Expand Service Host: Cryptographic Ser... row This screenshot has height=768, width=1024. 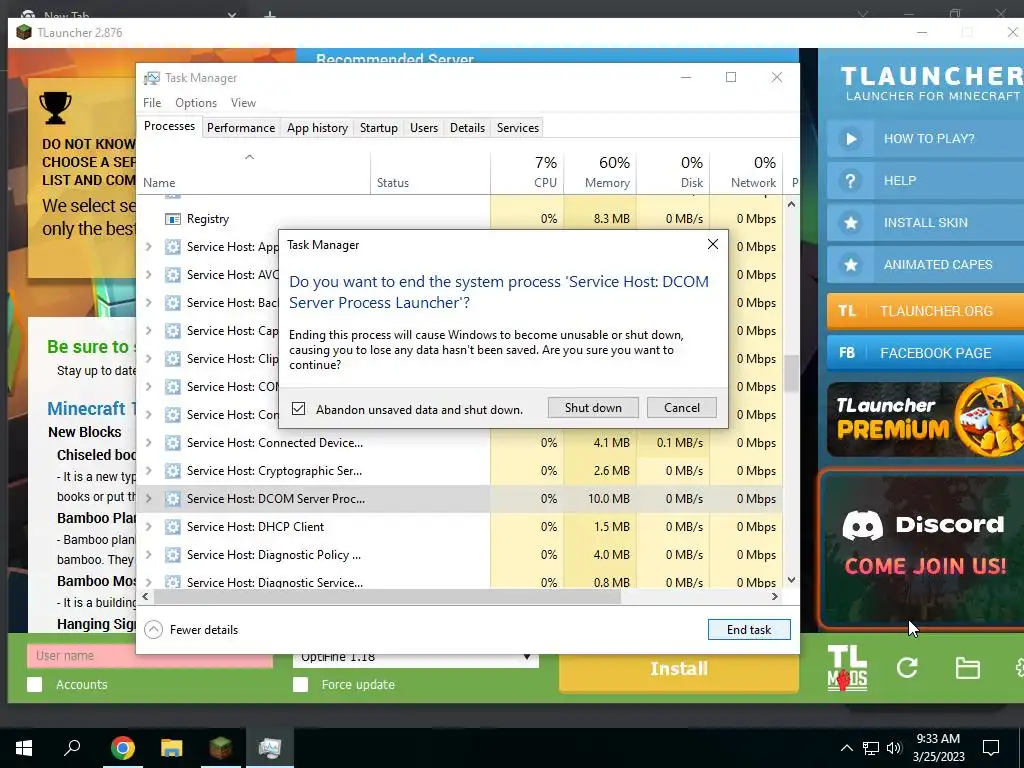tap(149, 470)
